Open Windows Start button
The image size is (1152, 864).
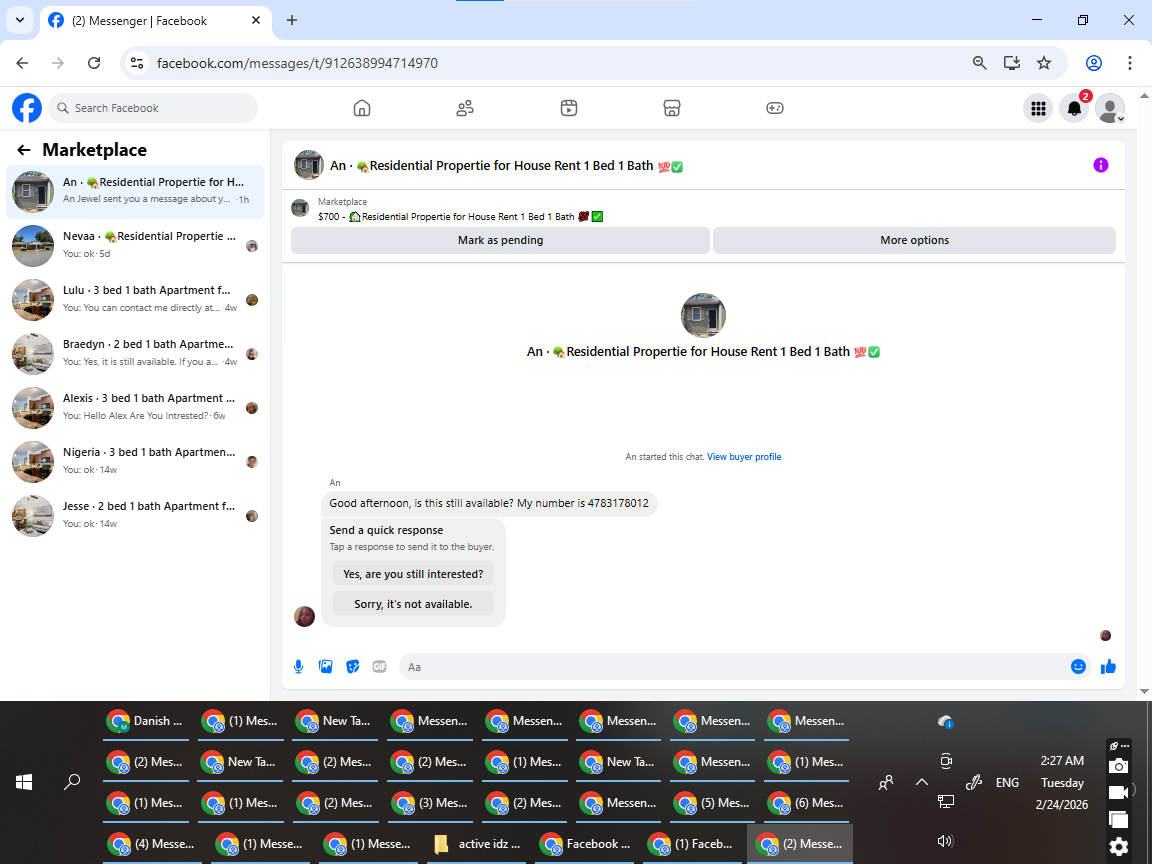(x=24, y=782)
